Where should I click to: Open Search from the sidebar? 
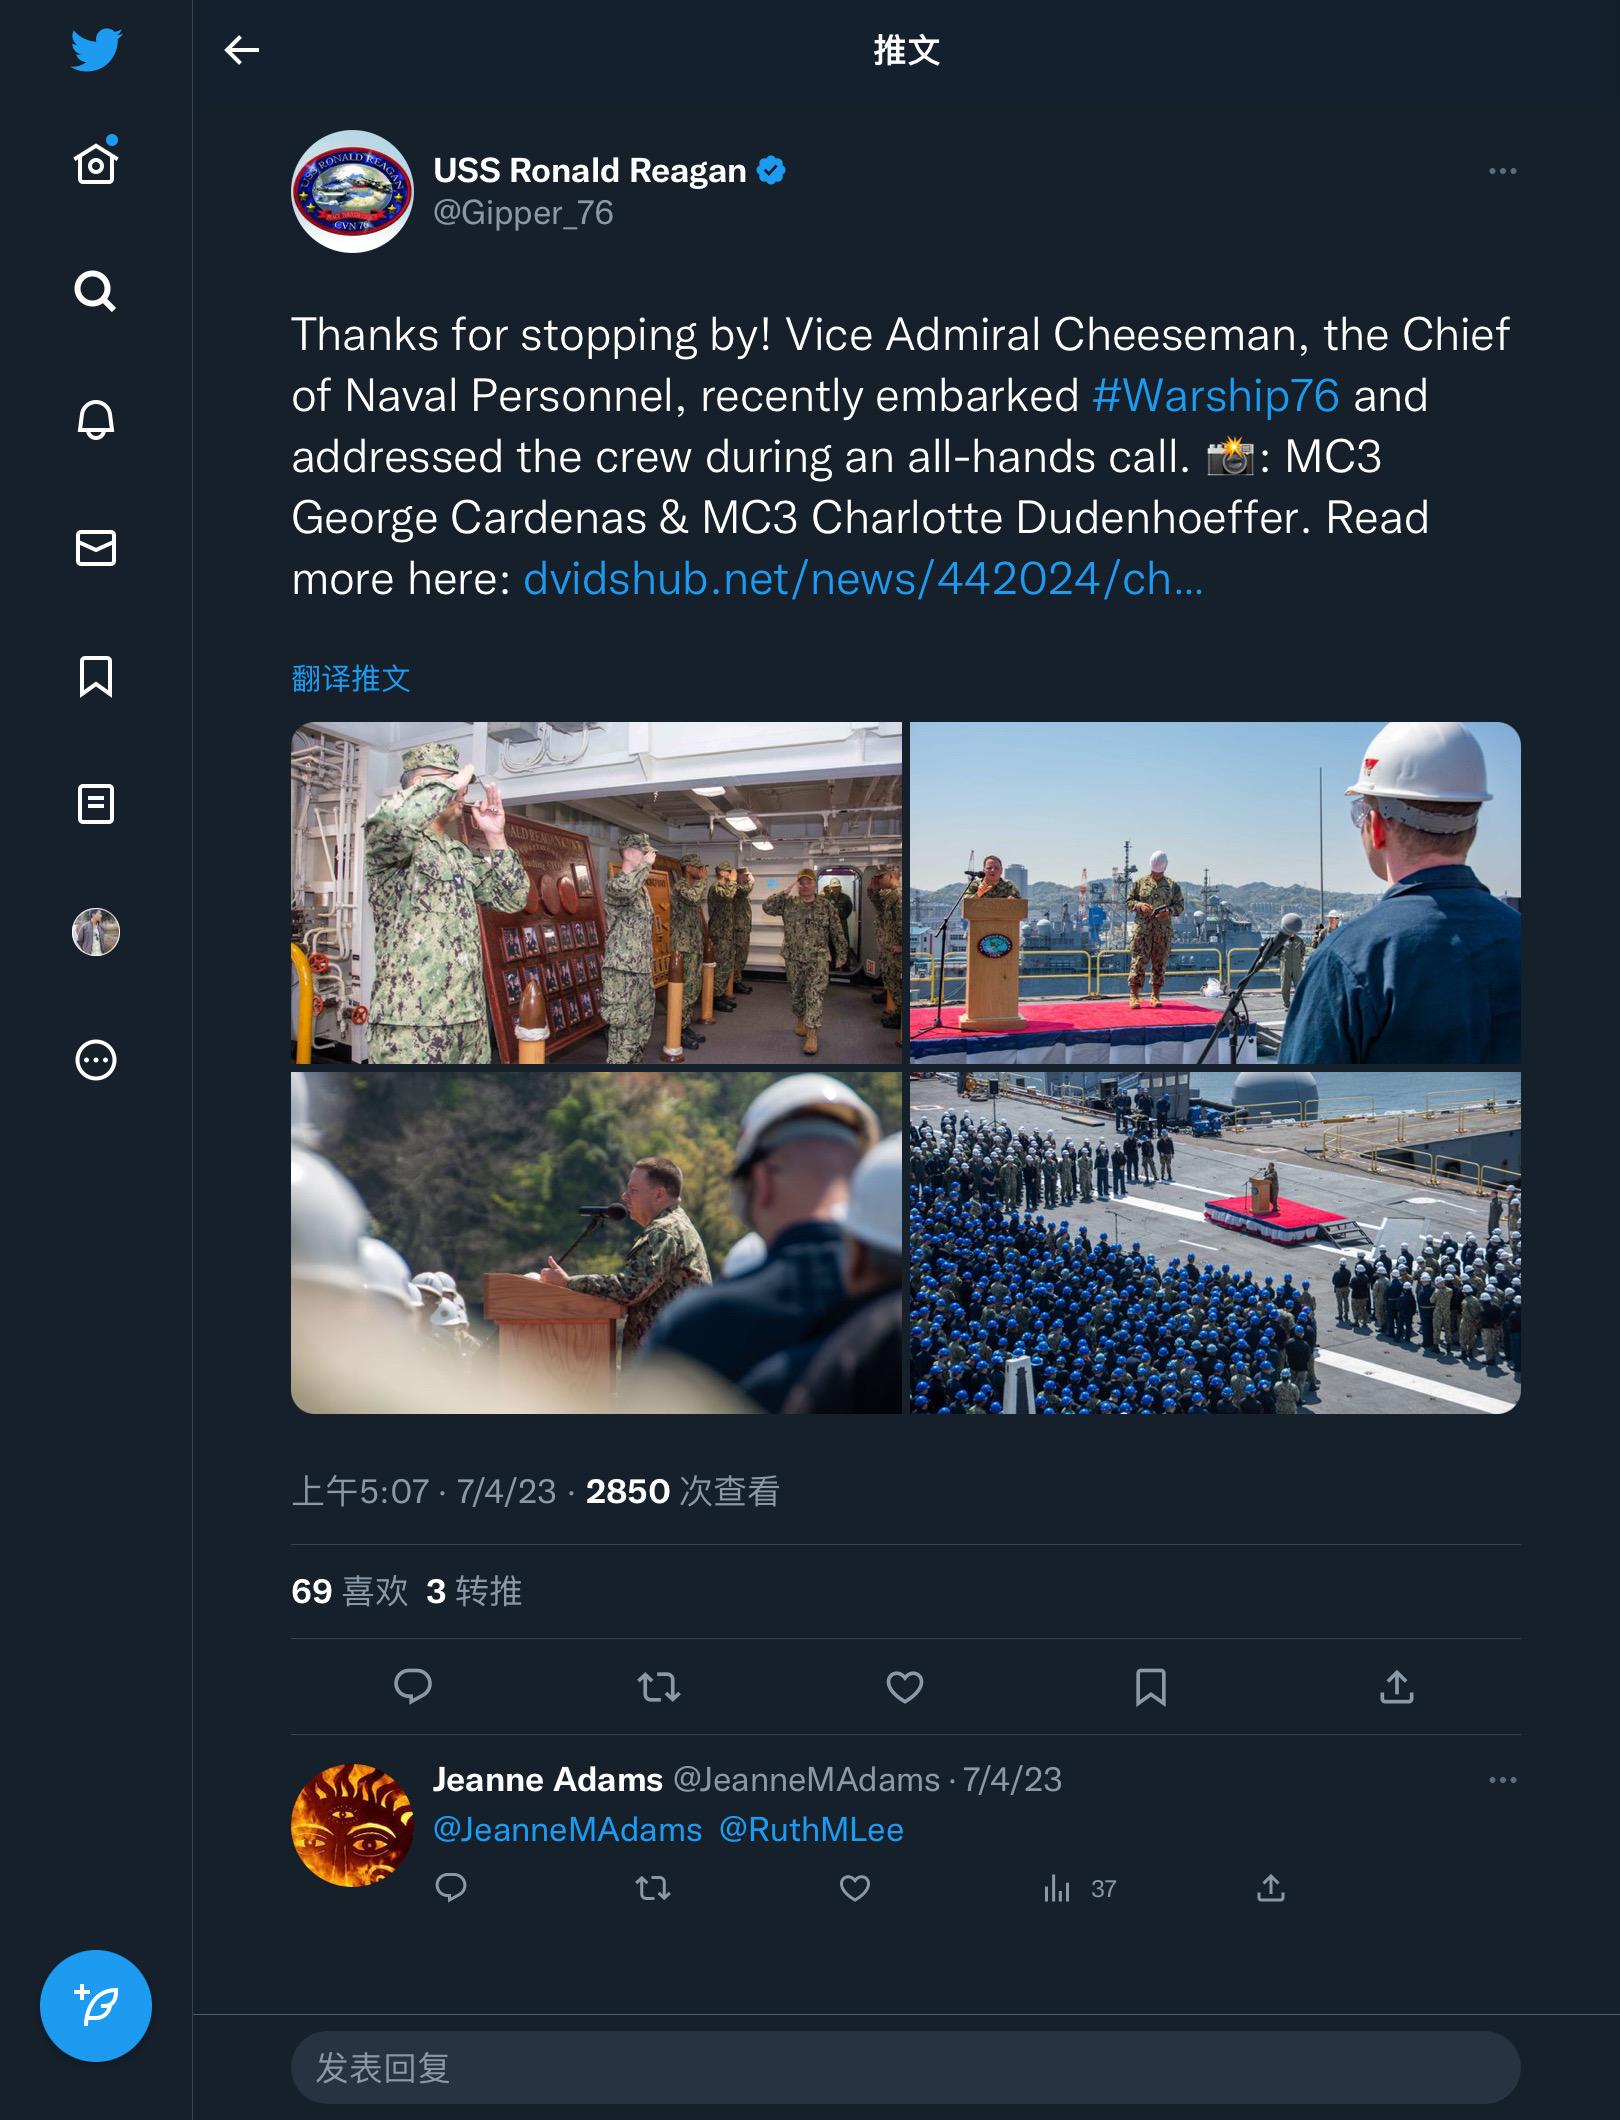(x=96, y=291)
